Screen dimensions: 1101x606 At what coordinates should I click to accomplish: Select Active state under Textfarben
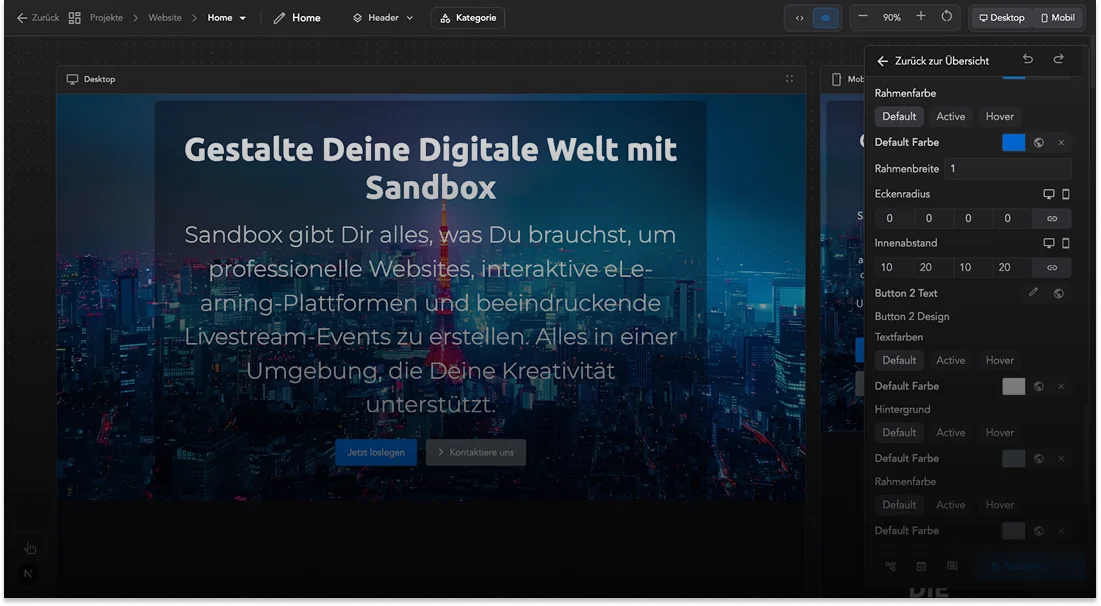pyautogui.click(x=951, y=360)
